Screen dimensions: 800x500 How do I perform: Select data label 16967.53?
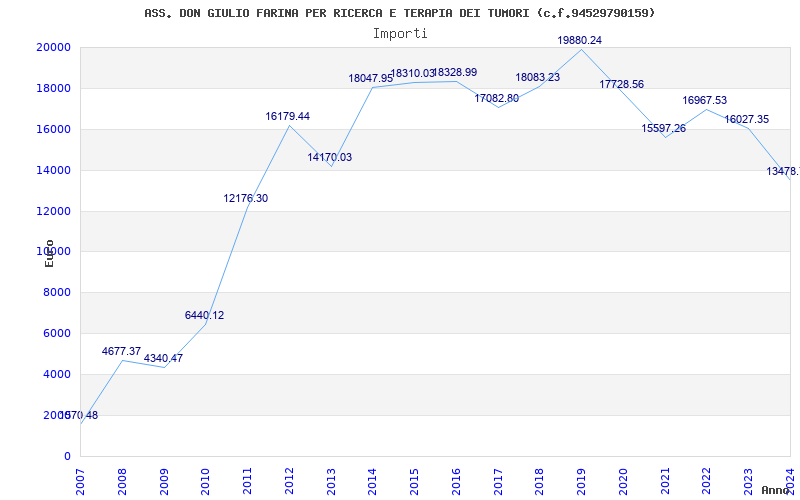[x=705, y=101]
